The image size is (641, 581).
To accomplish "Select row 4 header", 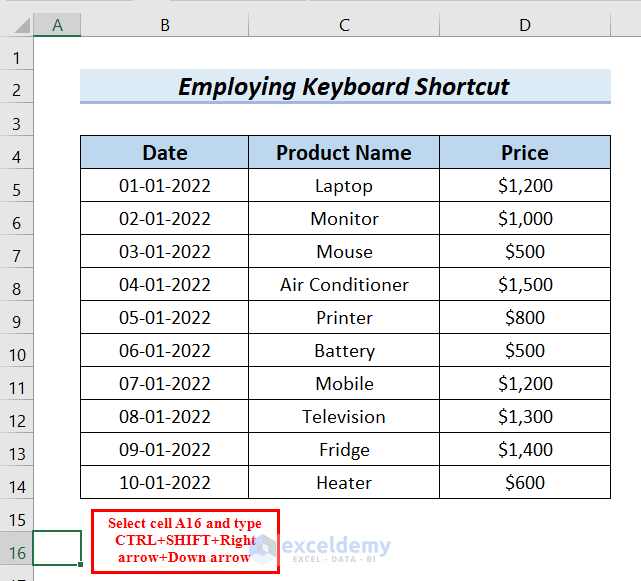I will pos(16,152).
